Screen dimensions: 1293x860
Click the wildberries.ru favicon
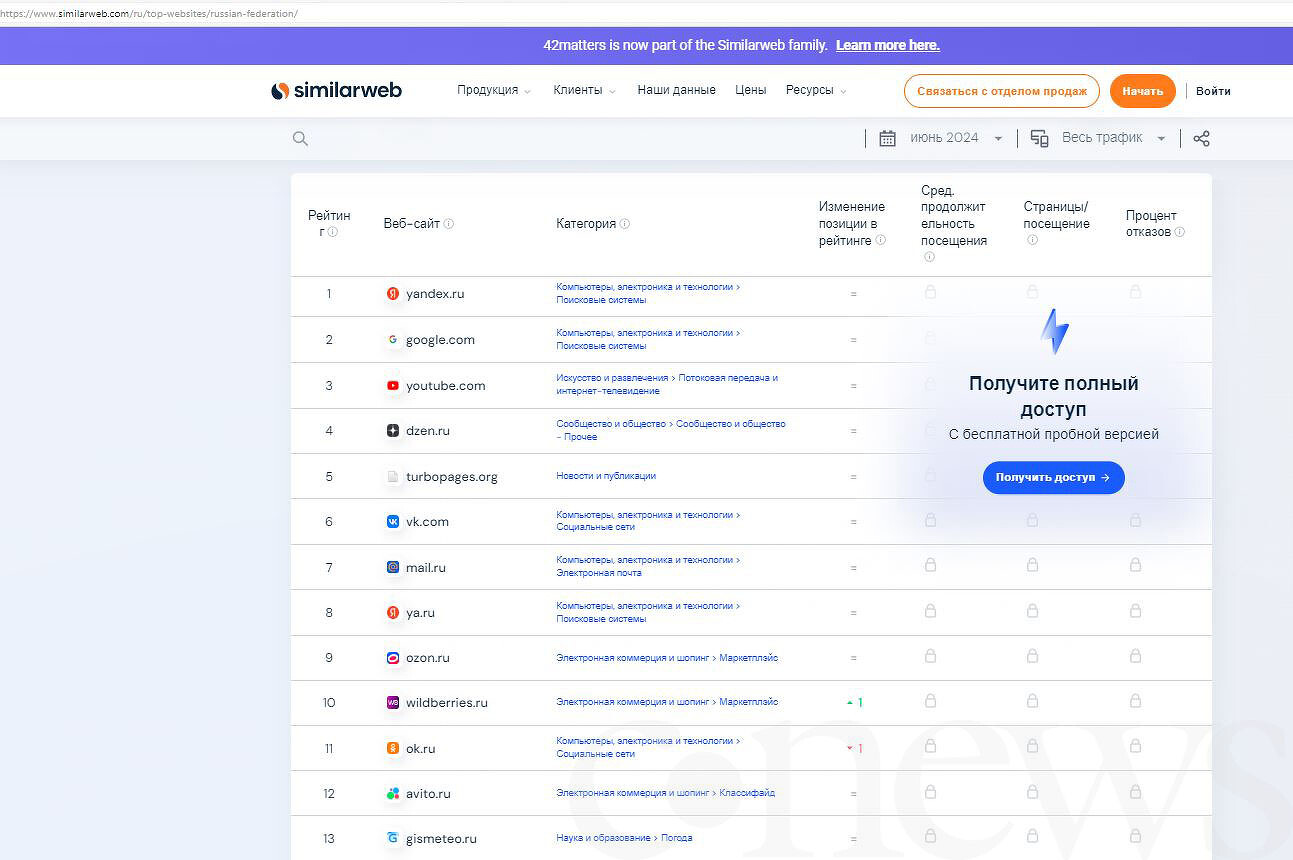click(393, 703)
